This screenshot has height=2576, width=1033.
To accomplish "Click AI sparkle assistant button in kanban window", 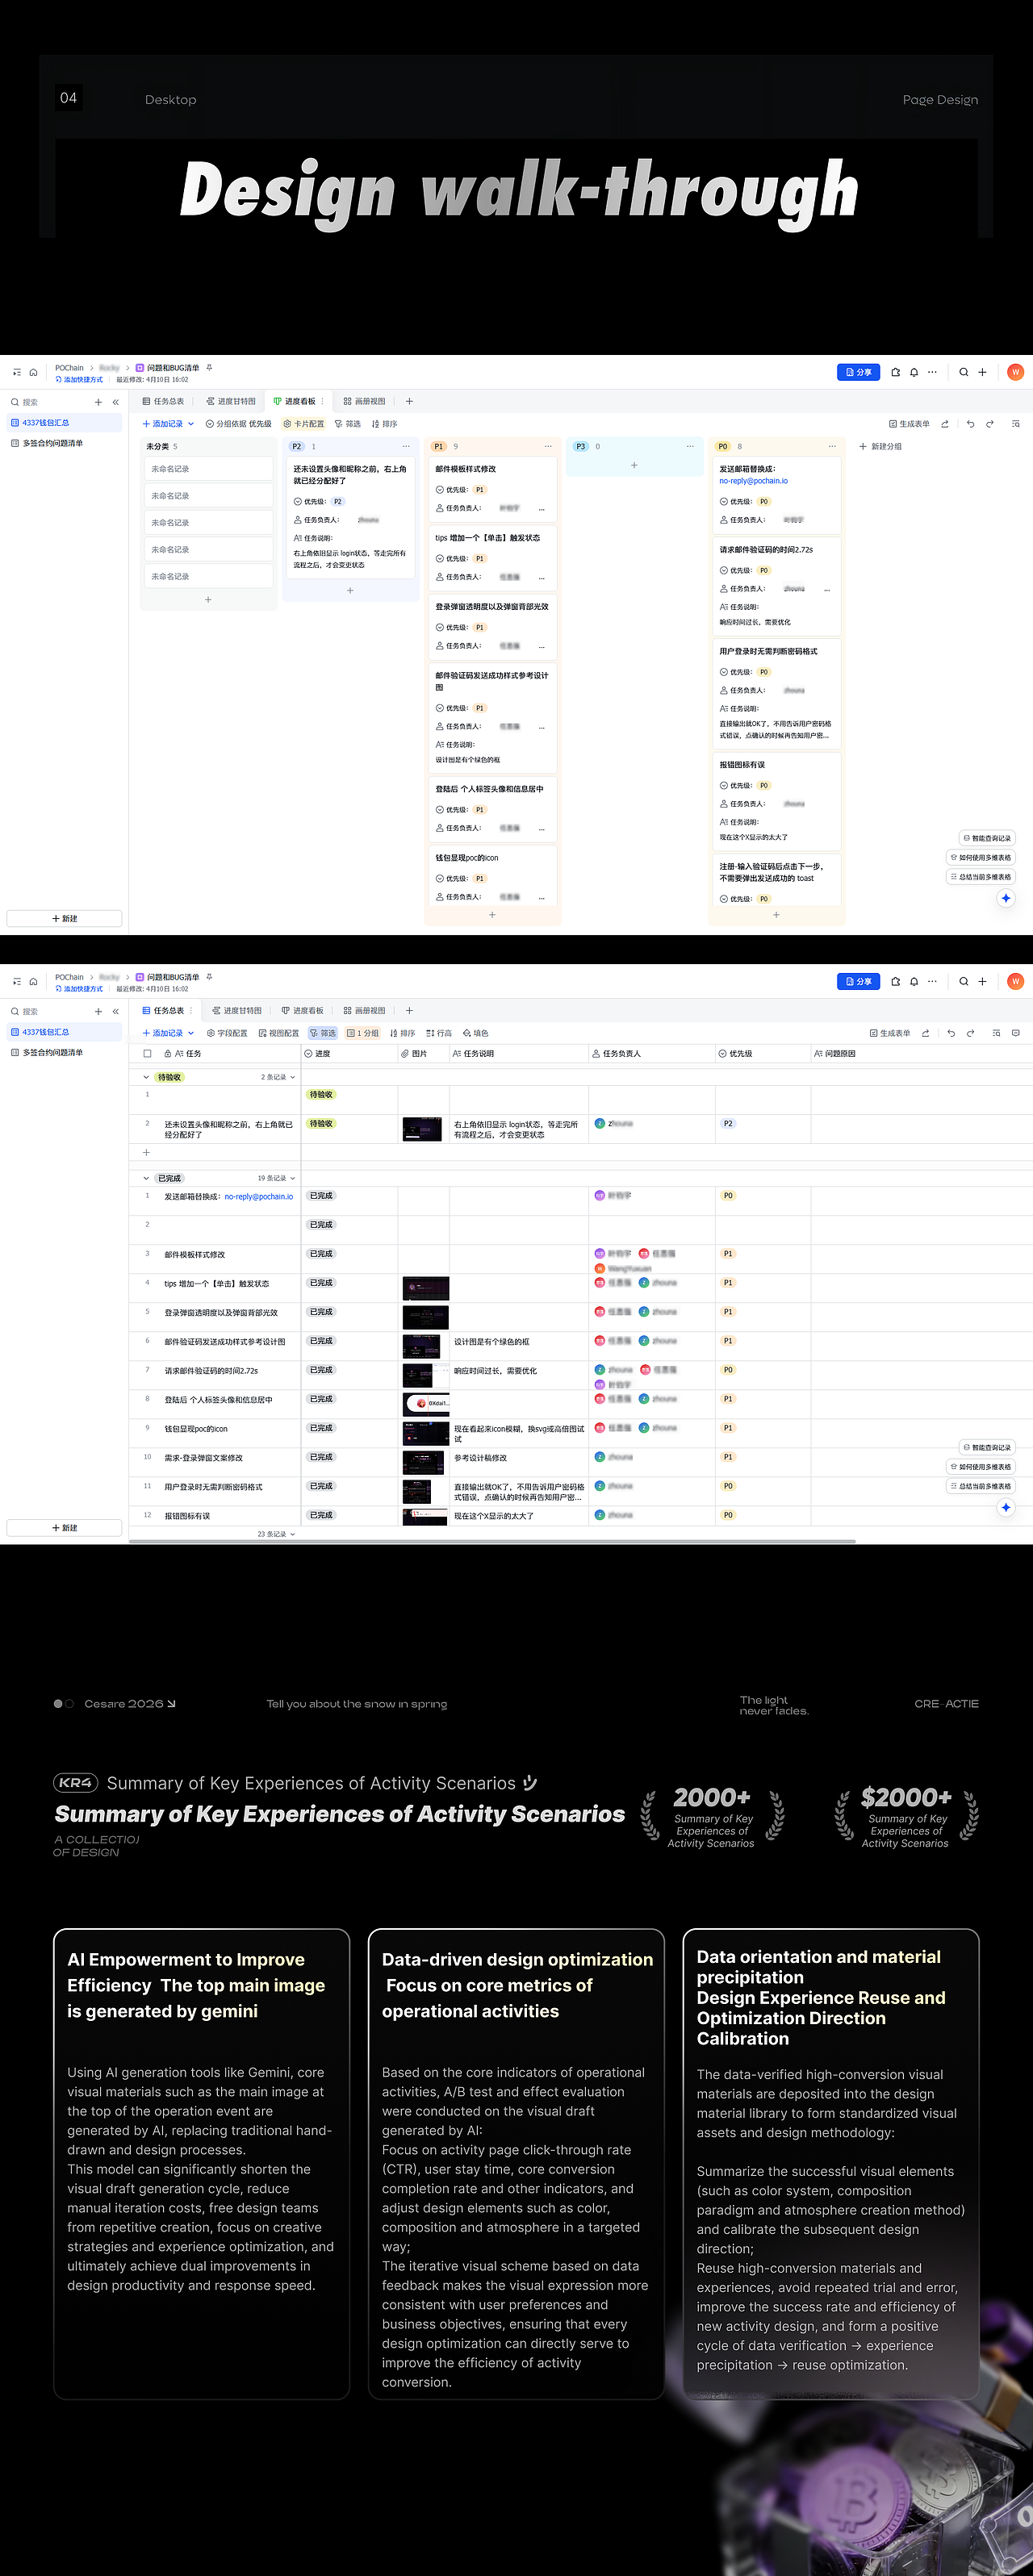I will 1006,898.
